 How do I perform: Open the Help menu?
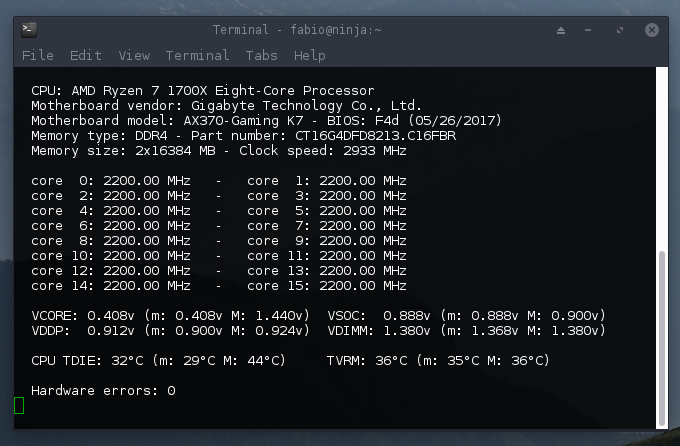click(x=310, y=56)
